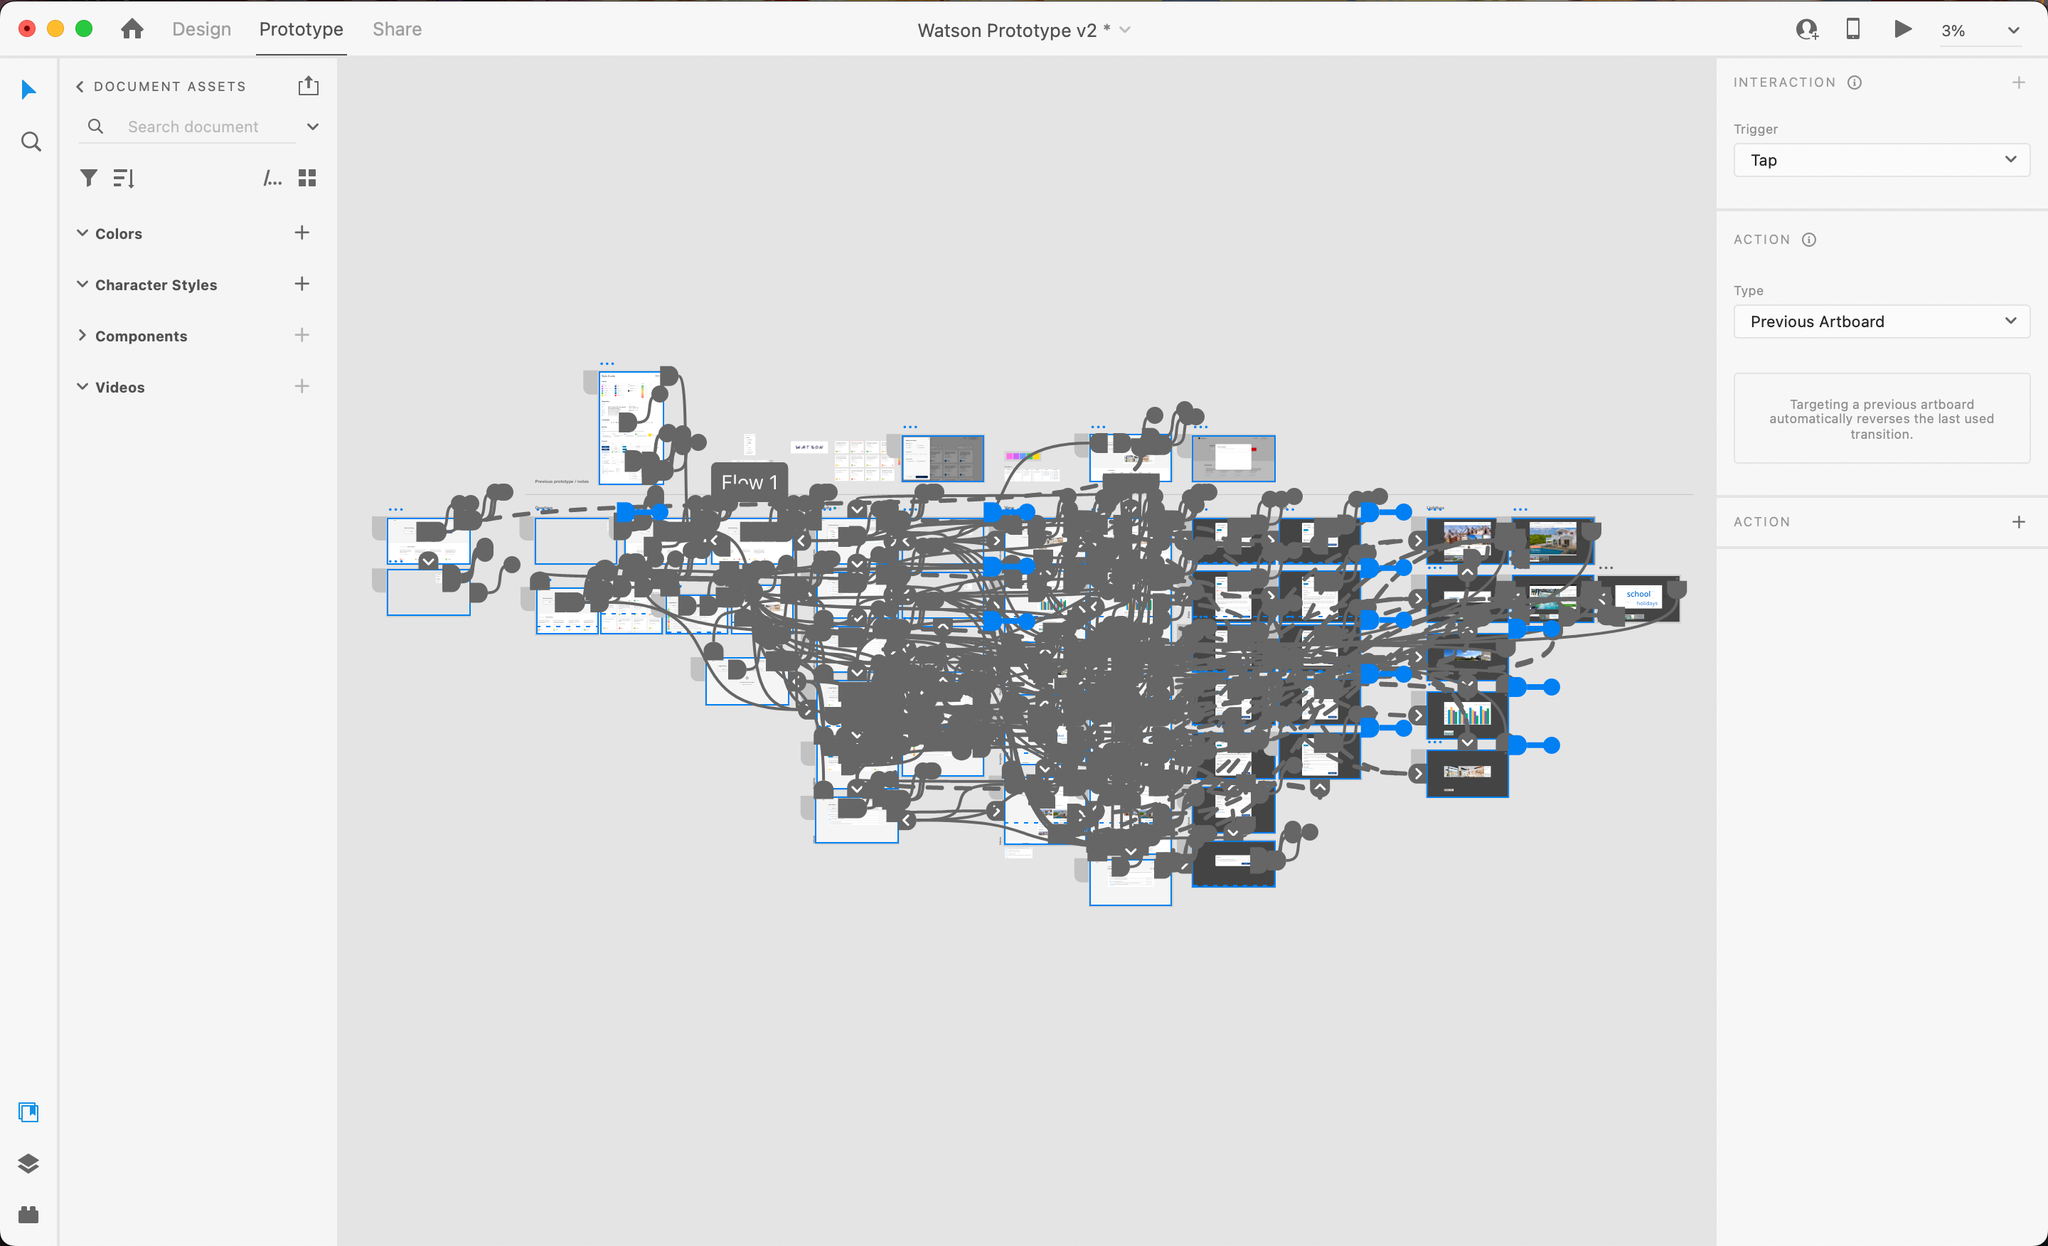This screenshot has width=2048, height=1246.
Task: Click the Invite to Document icon
Action: coord(1806,29)
